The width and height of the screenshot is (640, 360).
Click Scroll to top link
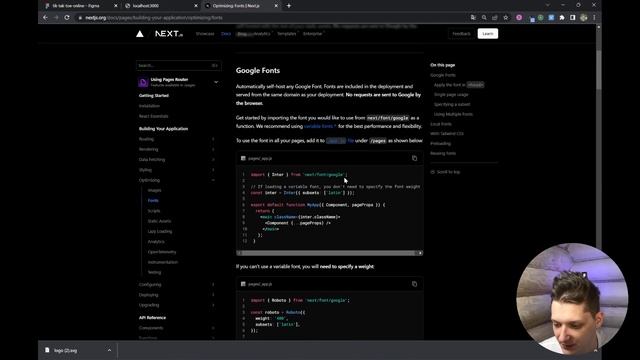pyautogui.click(x=445, y=172)
